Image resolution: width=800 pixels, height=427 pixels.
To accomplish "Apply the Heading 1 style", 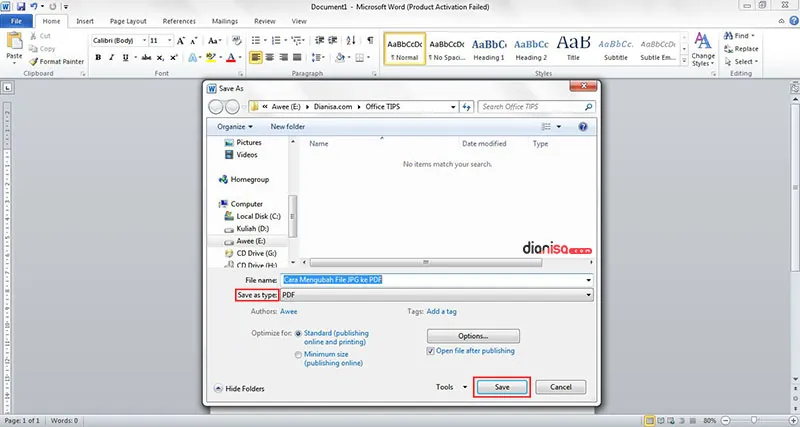I will click(489, 49).
